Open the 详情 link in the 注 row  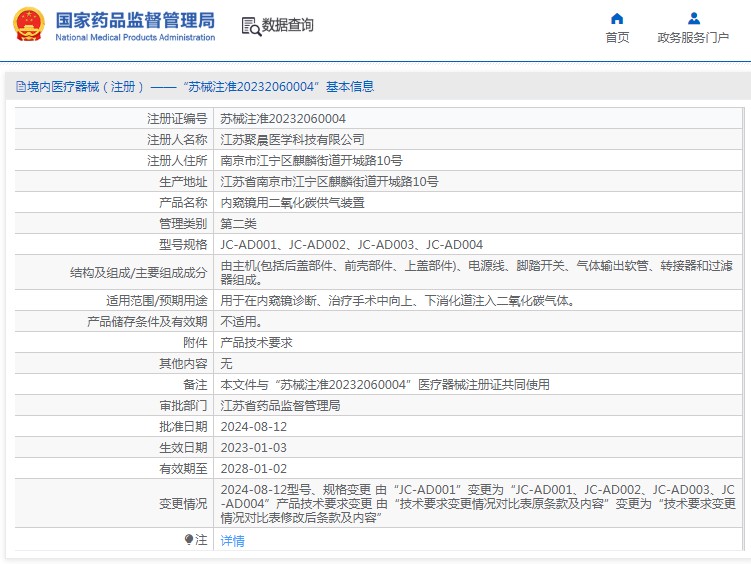coord(232,541)
